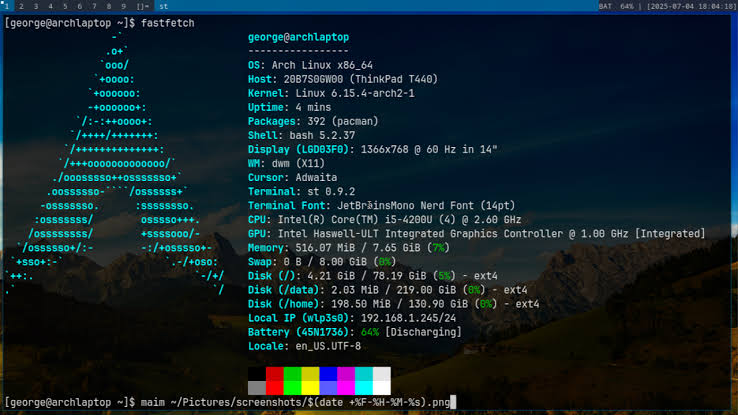The height and width of the screenshot is (415, 738).
Task: Click the Terminal Font JetBrainsMono line
Action: tap(382, 206)
